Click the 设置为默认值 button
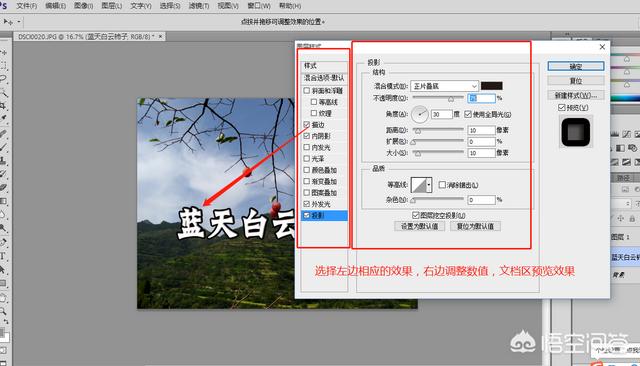Screen dimensions: 640x366 coord(420,226)
